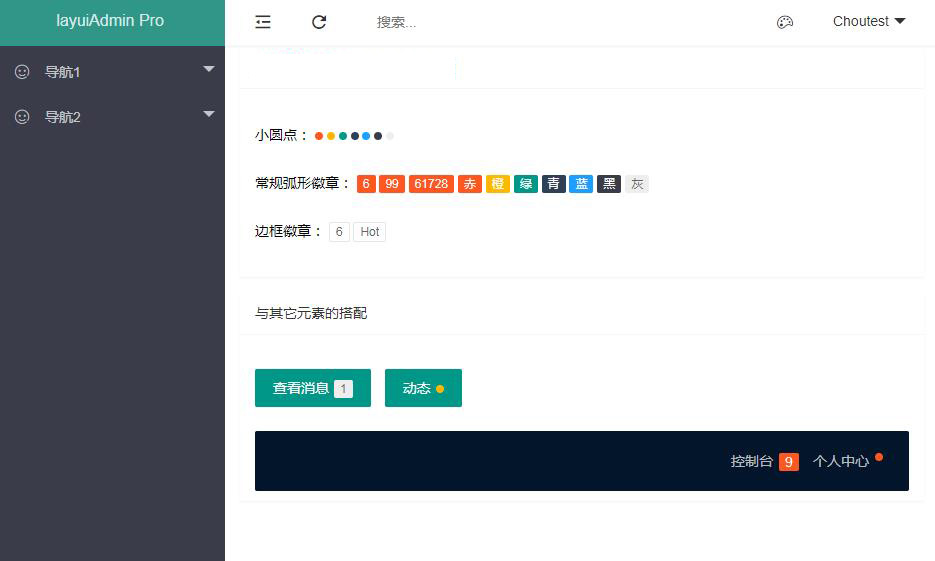This screenshot has width=935, height=561.
Task: Click the layuiAdmin Pro logo title
Action: [110, 21]
